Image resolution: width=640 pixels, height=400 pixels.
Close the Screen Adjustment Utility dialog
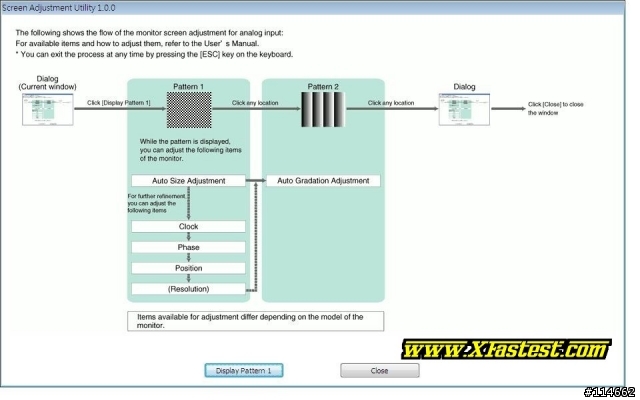pyautogui.click(x=380, y=371)
